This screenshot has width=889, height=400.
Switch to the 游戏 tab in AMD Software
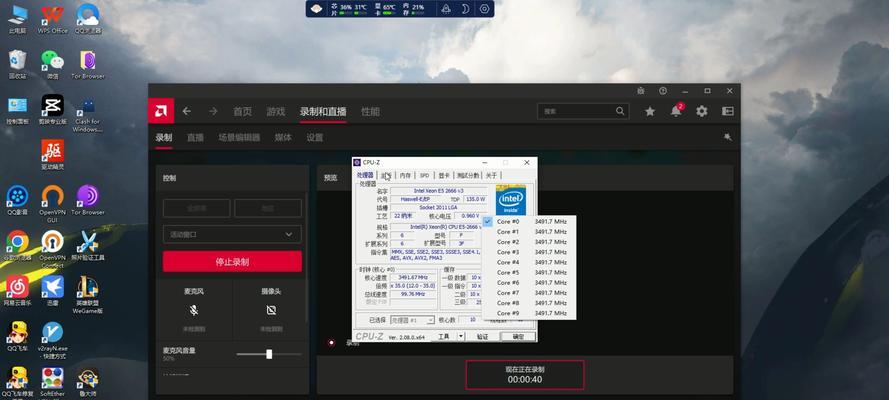[x=276, y=112]
